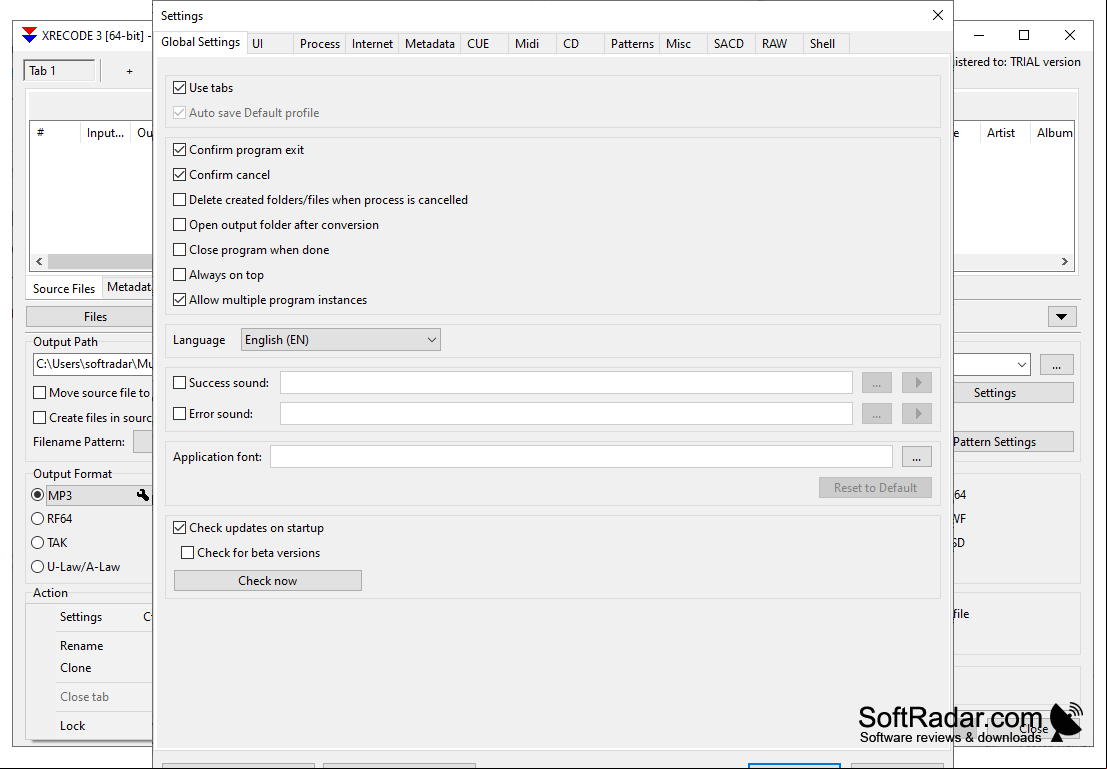Screen dimensions: 1107x769
Task: Click Reset to Default font button
Action: pos(875,488)
